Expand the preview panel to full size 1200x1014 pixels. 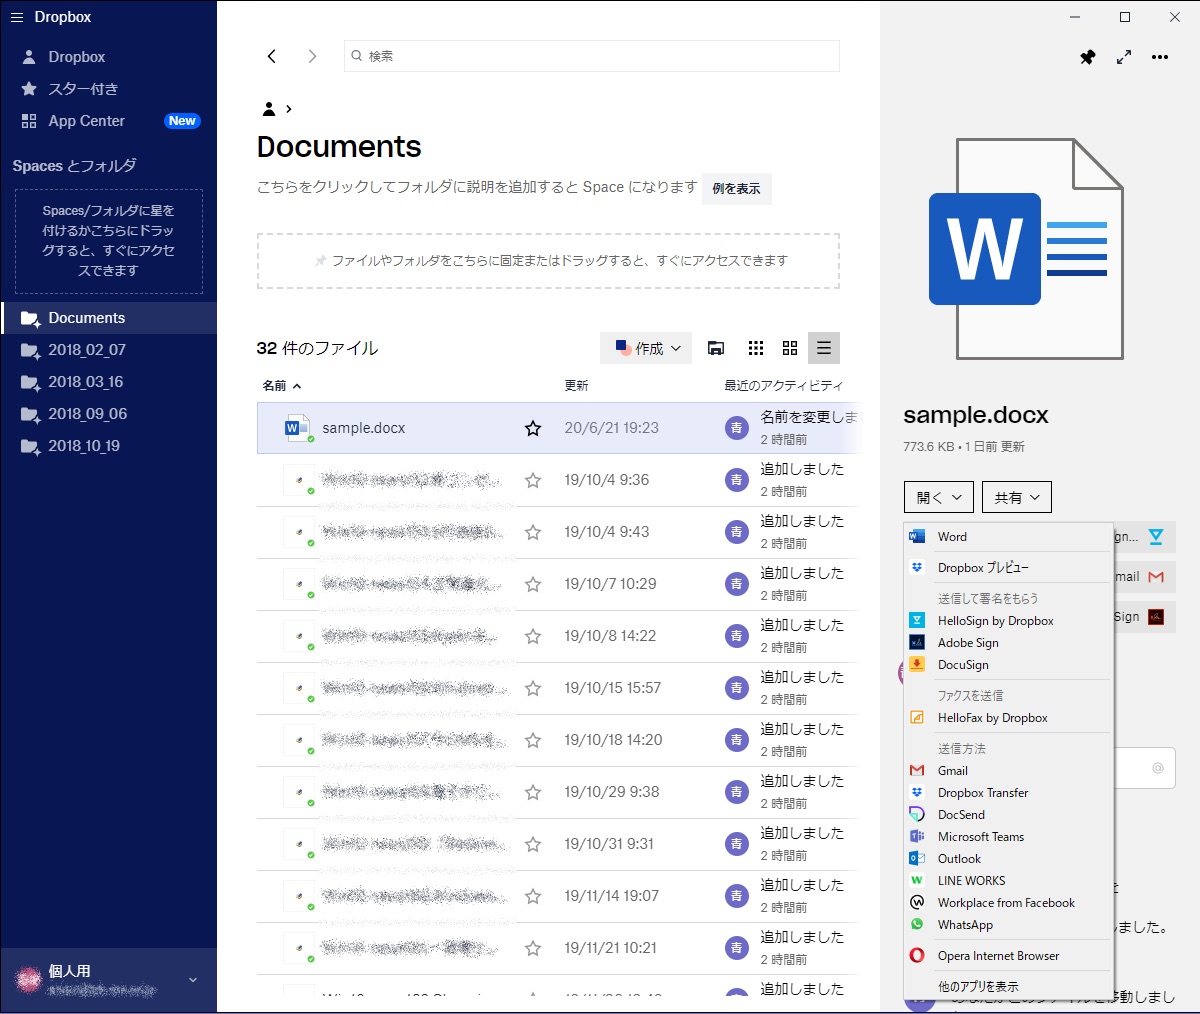tap(1124, 57)
